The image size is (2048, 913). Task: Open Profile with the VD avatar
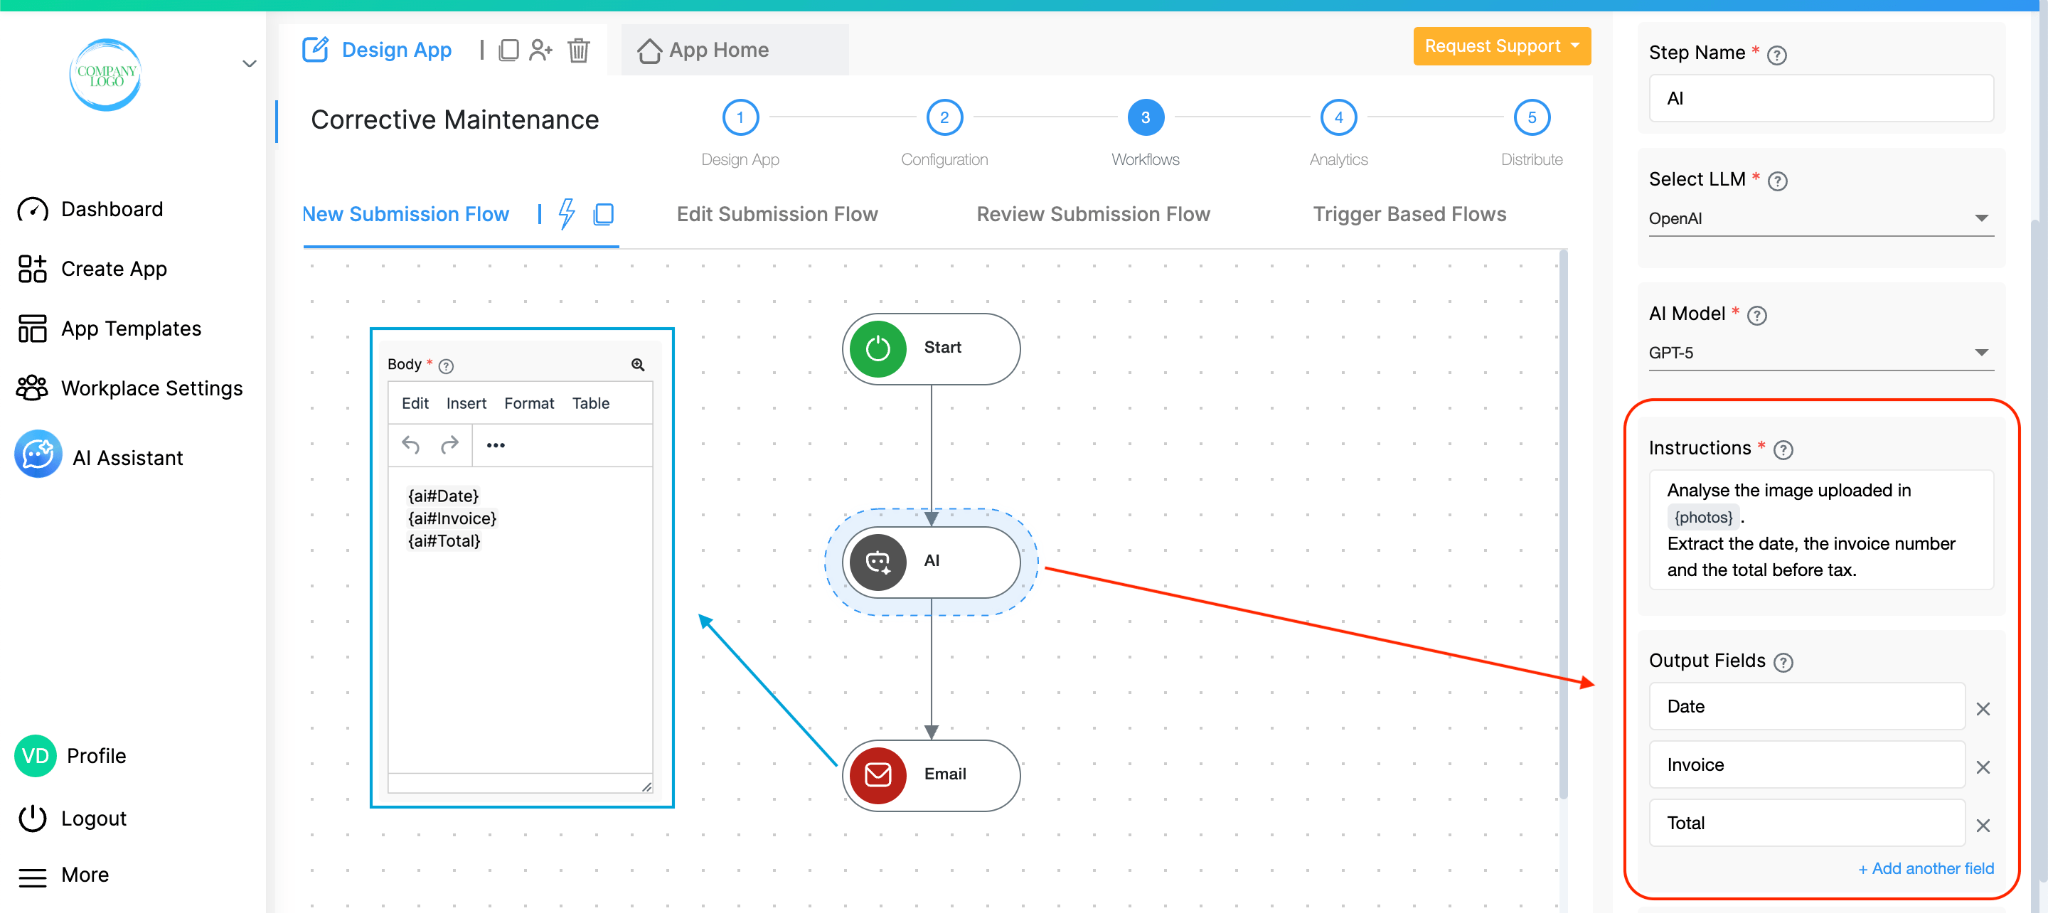72,756
